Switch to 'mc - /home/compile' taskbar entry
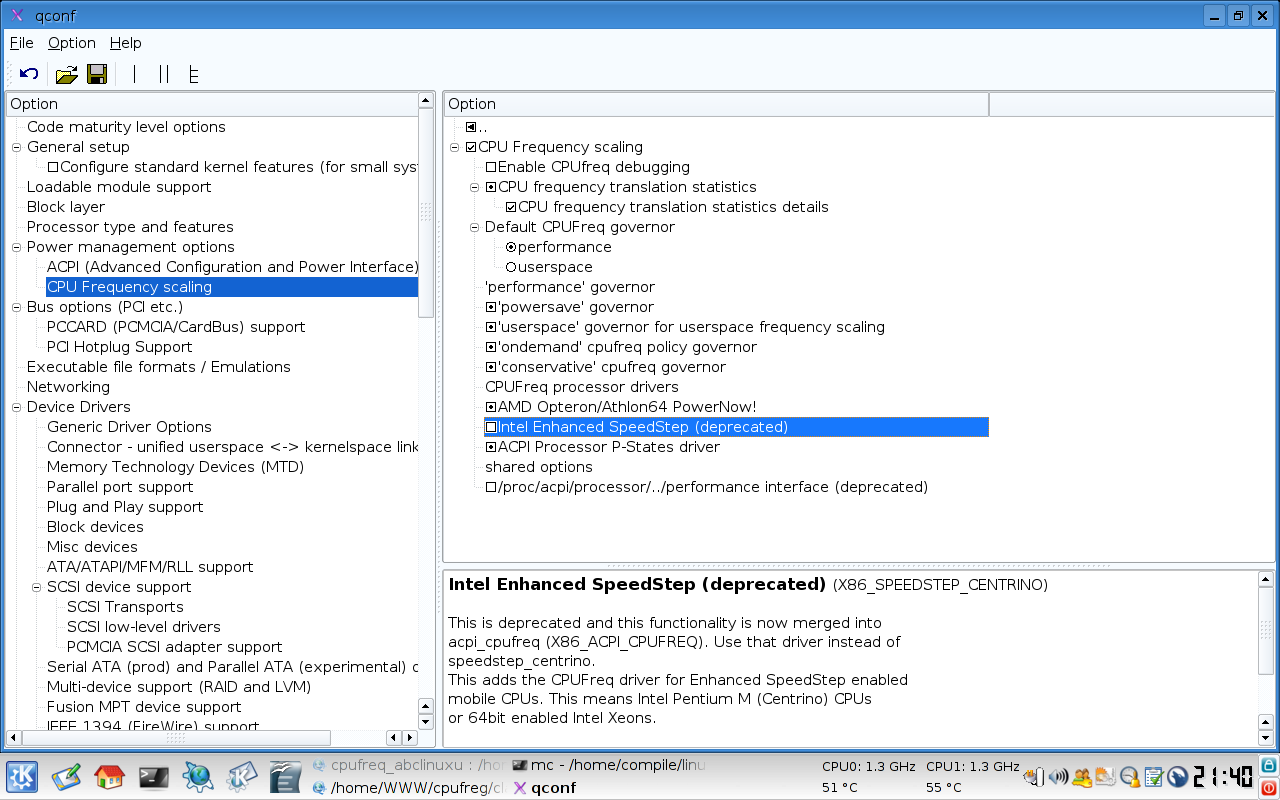Viewport: 1280px width, 800px height. pos(609,765)
